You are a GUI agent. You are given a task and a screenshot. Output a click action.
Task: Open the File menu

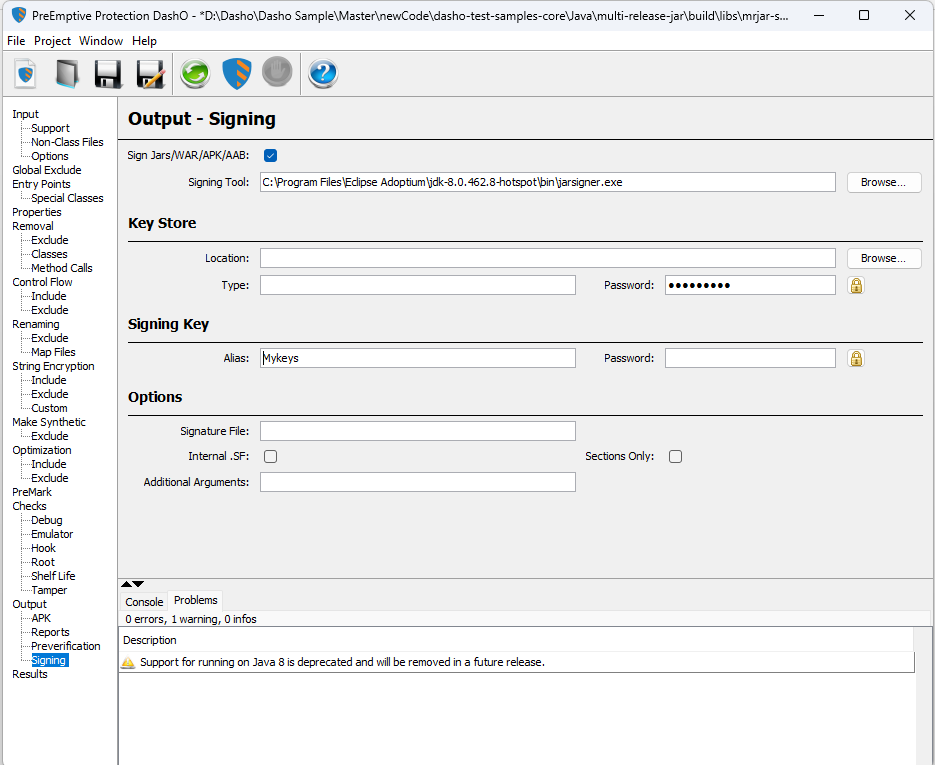16,41
